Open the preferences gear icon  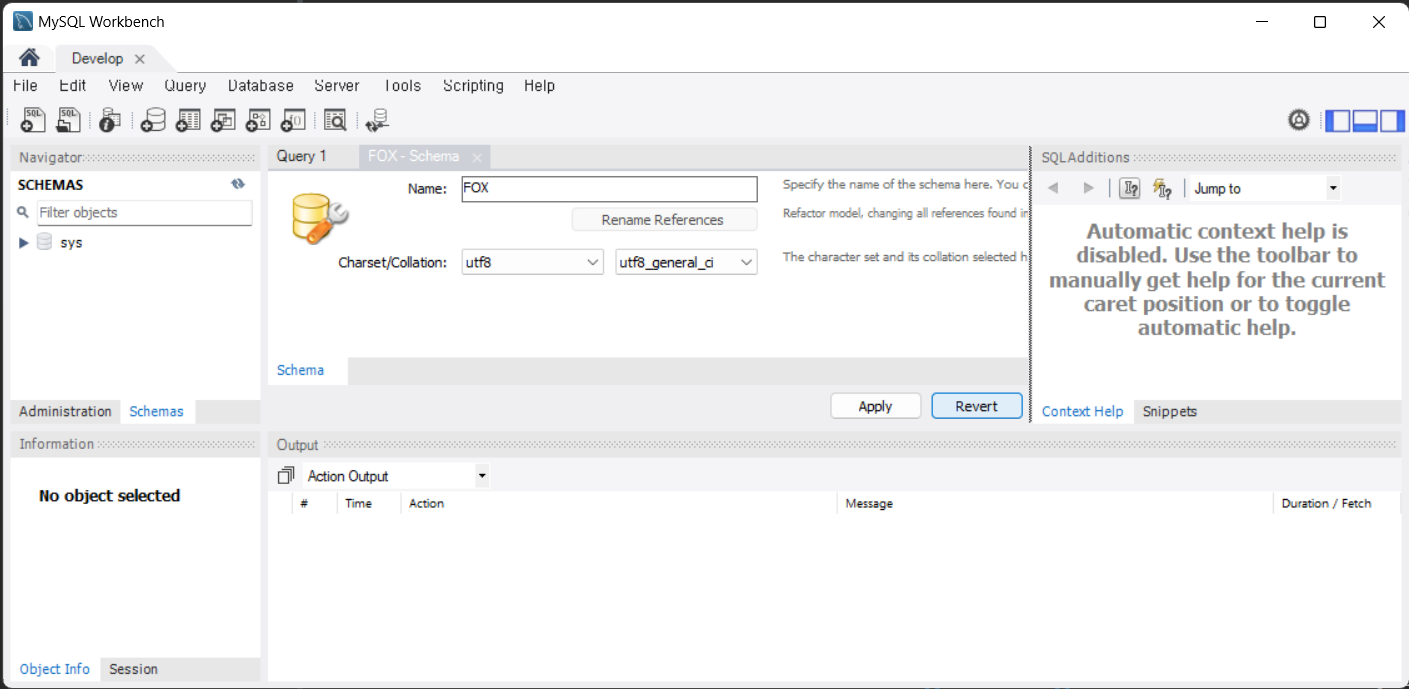point(1298,120)
